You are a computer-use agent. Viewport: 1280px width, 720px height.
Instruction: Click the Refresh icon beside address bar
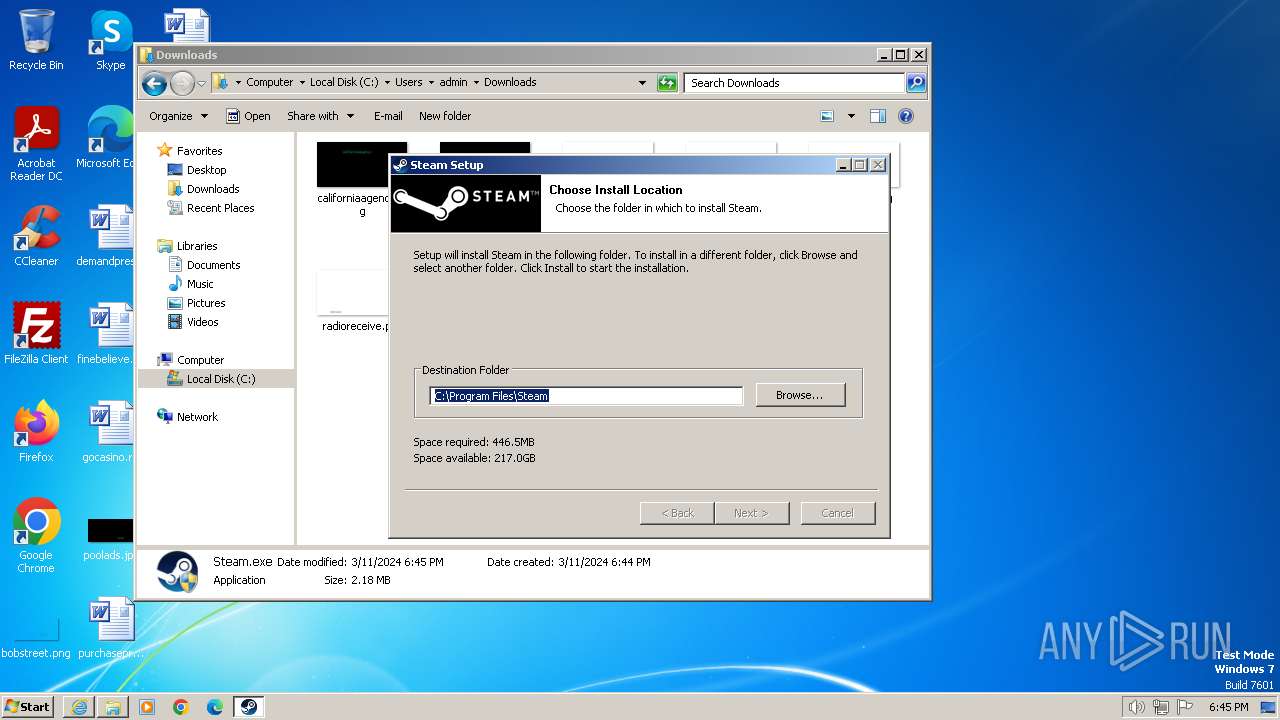click(667, 83)
